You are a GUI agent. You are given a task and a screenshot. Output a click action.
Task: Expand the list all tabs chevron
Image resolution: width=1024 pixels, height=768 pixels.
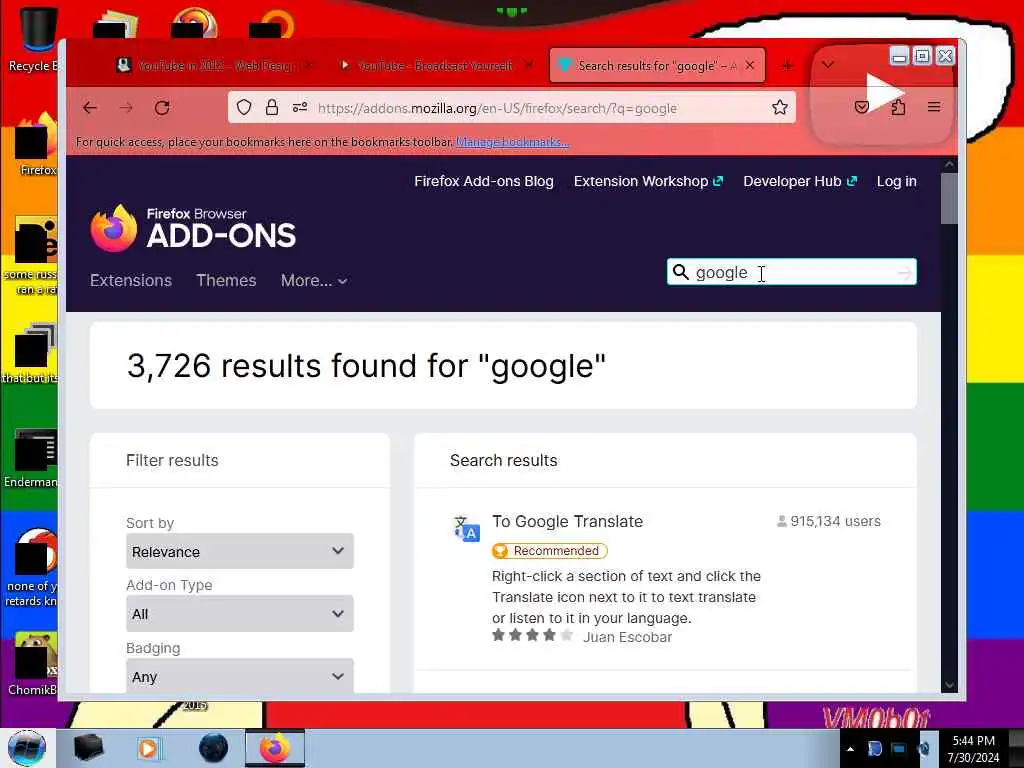pos(827,65)
